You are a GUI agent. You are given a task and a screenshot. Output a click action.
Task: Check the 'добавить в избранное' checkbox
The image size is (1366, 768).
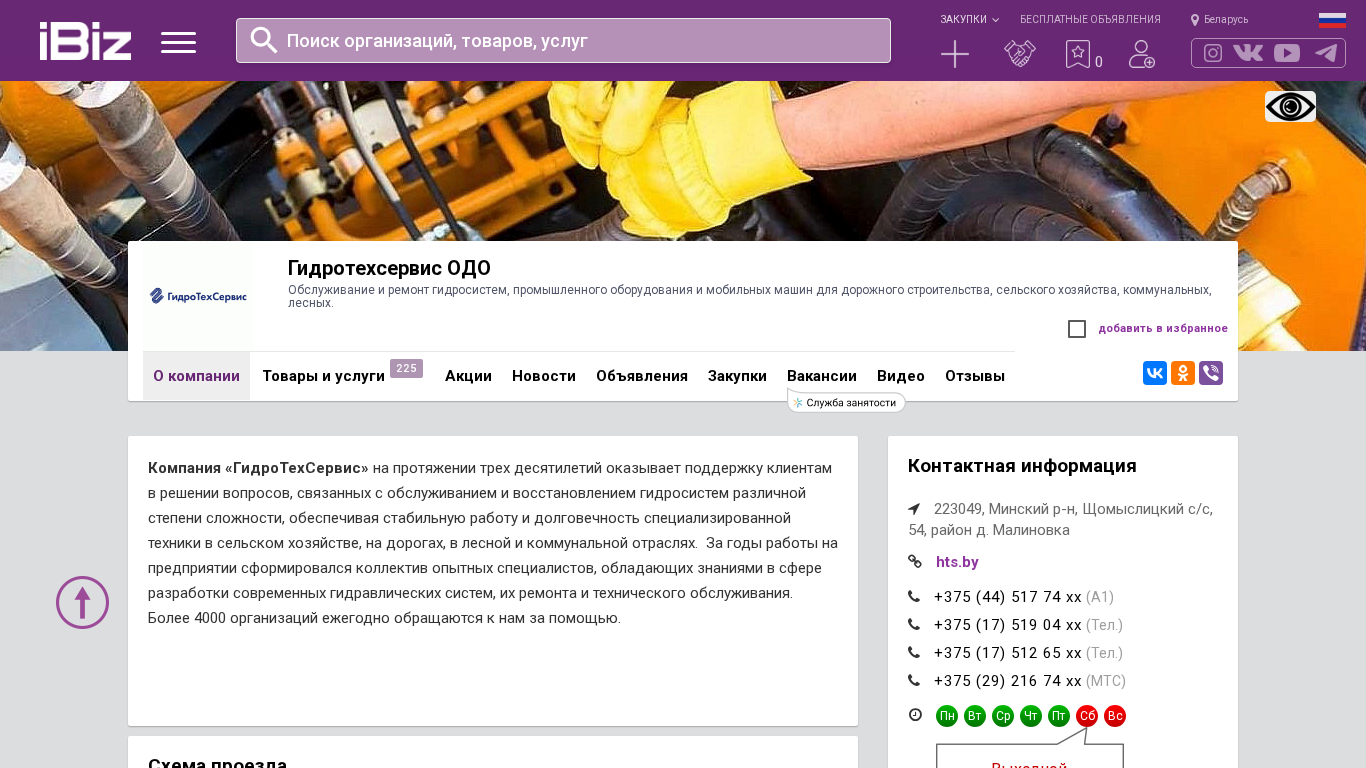1077,329
